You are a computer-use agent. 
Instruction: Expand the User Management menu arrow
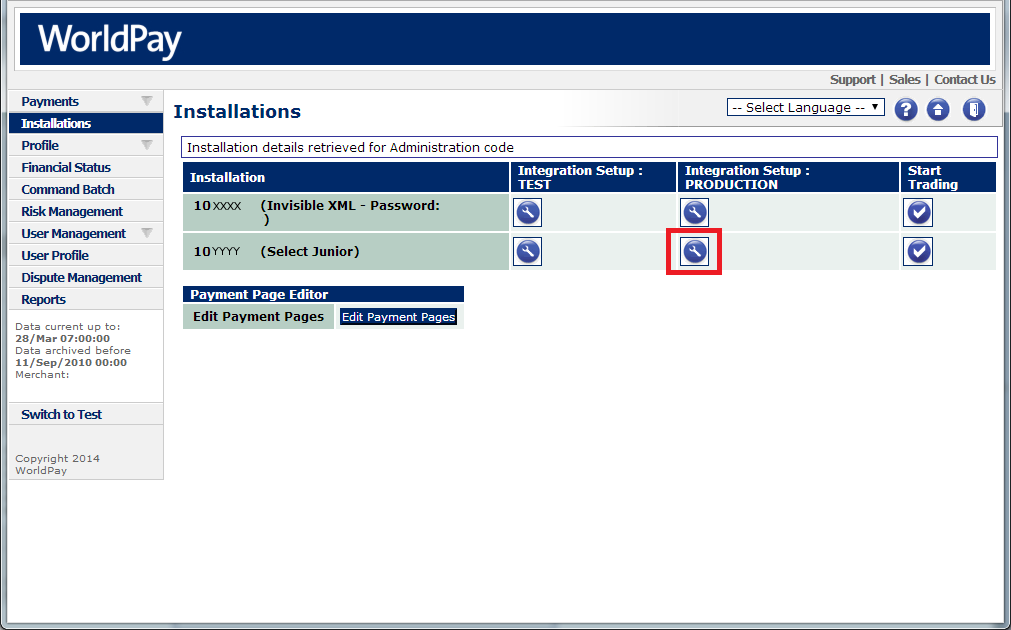point(147,233)
